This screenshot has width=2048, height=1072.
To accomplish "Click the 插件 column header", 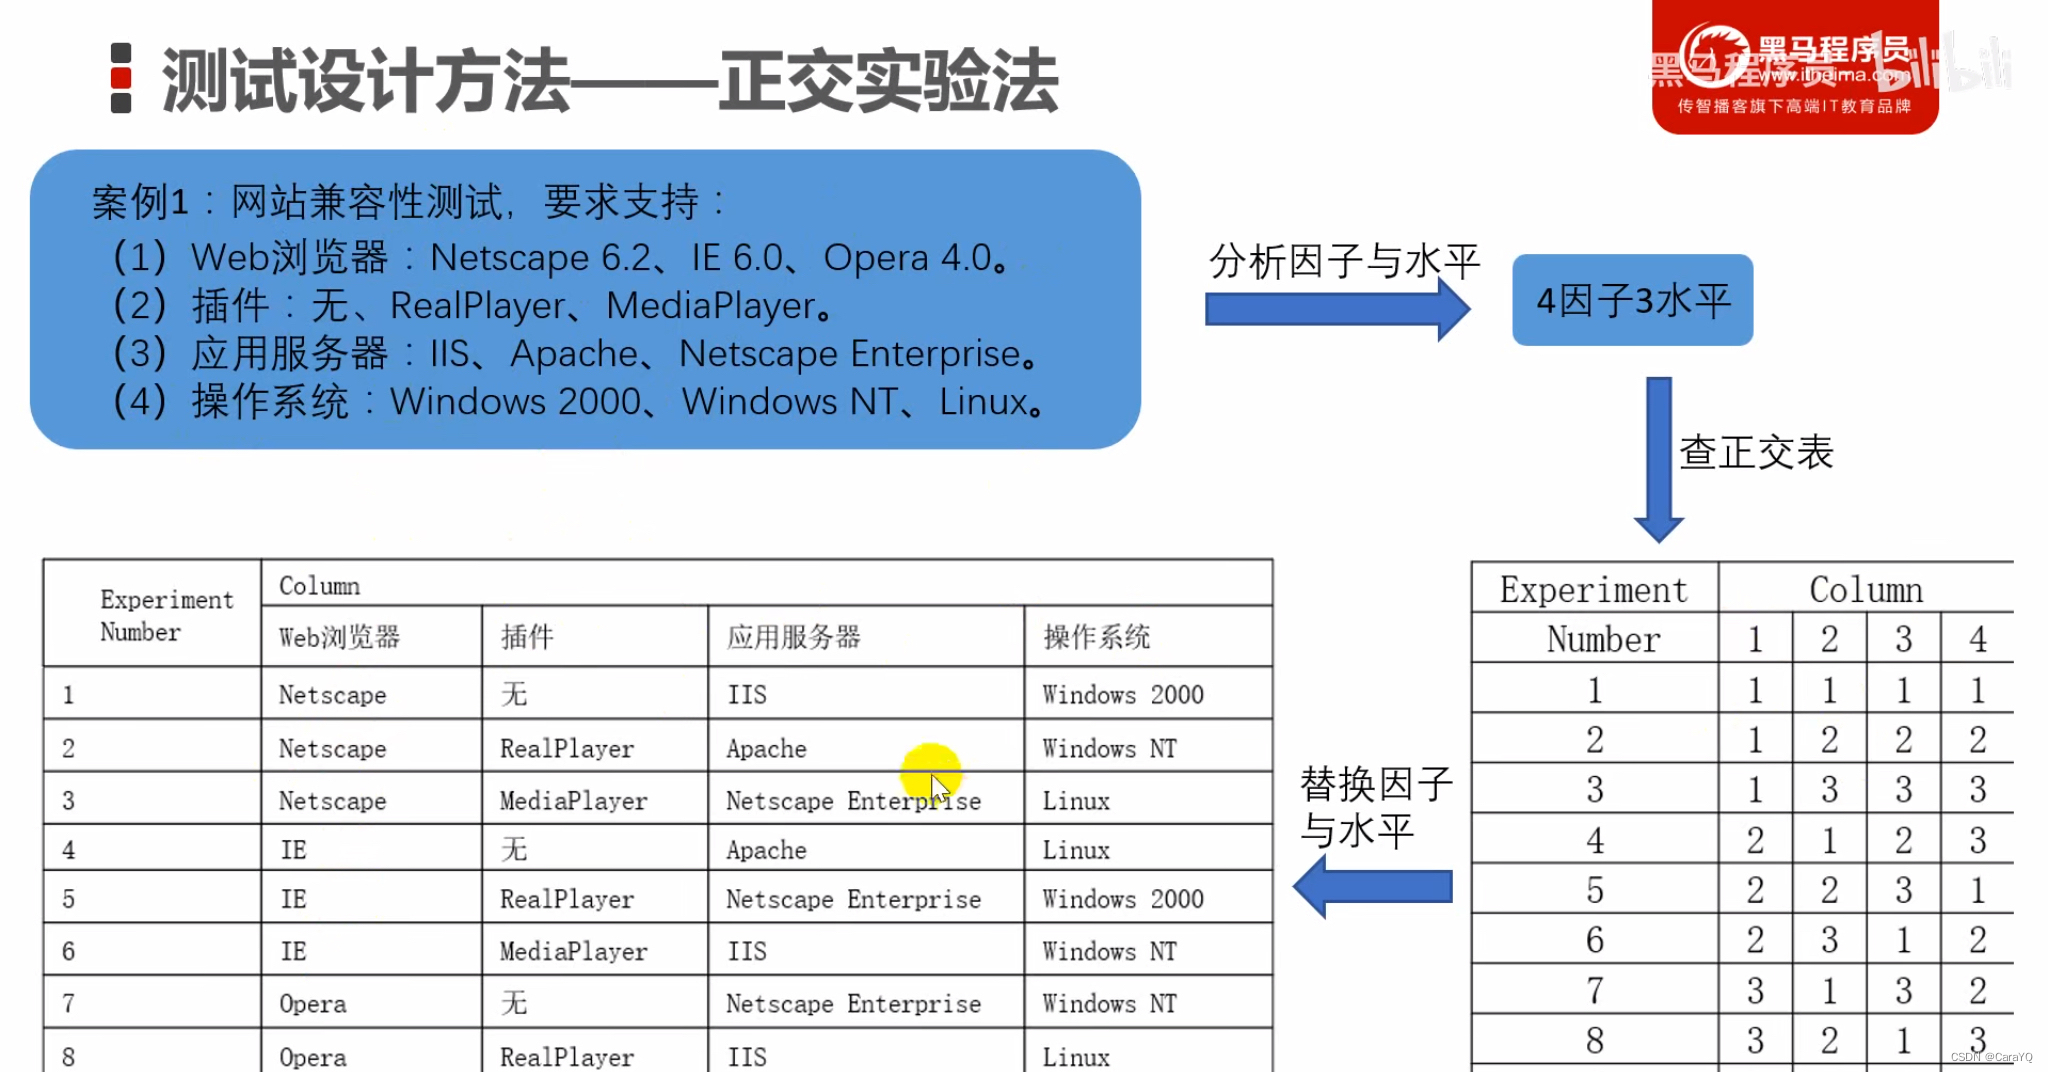I will tap(594, 636).
